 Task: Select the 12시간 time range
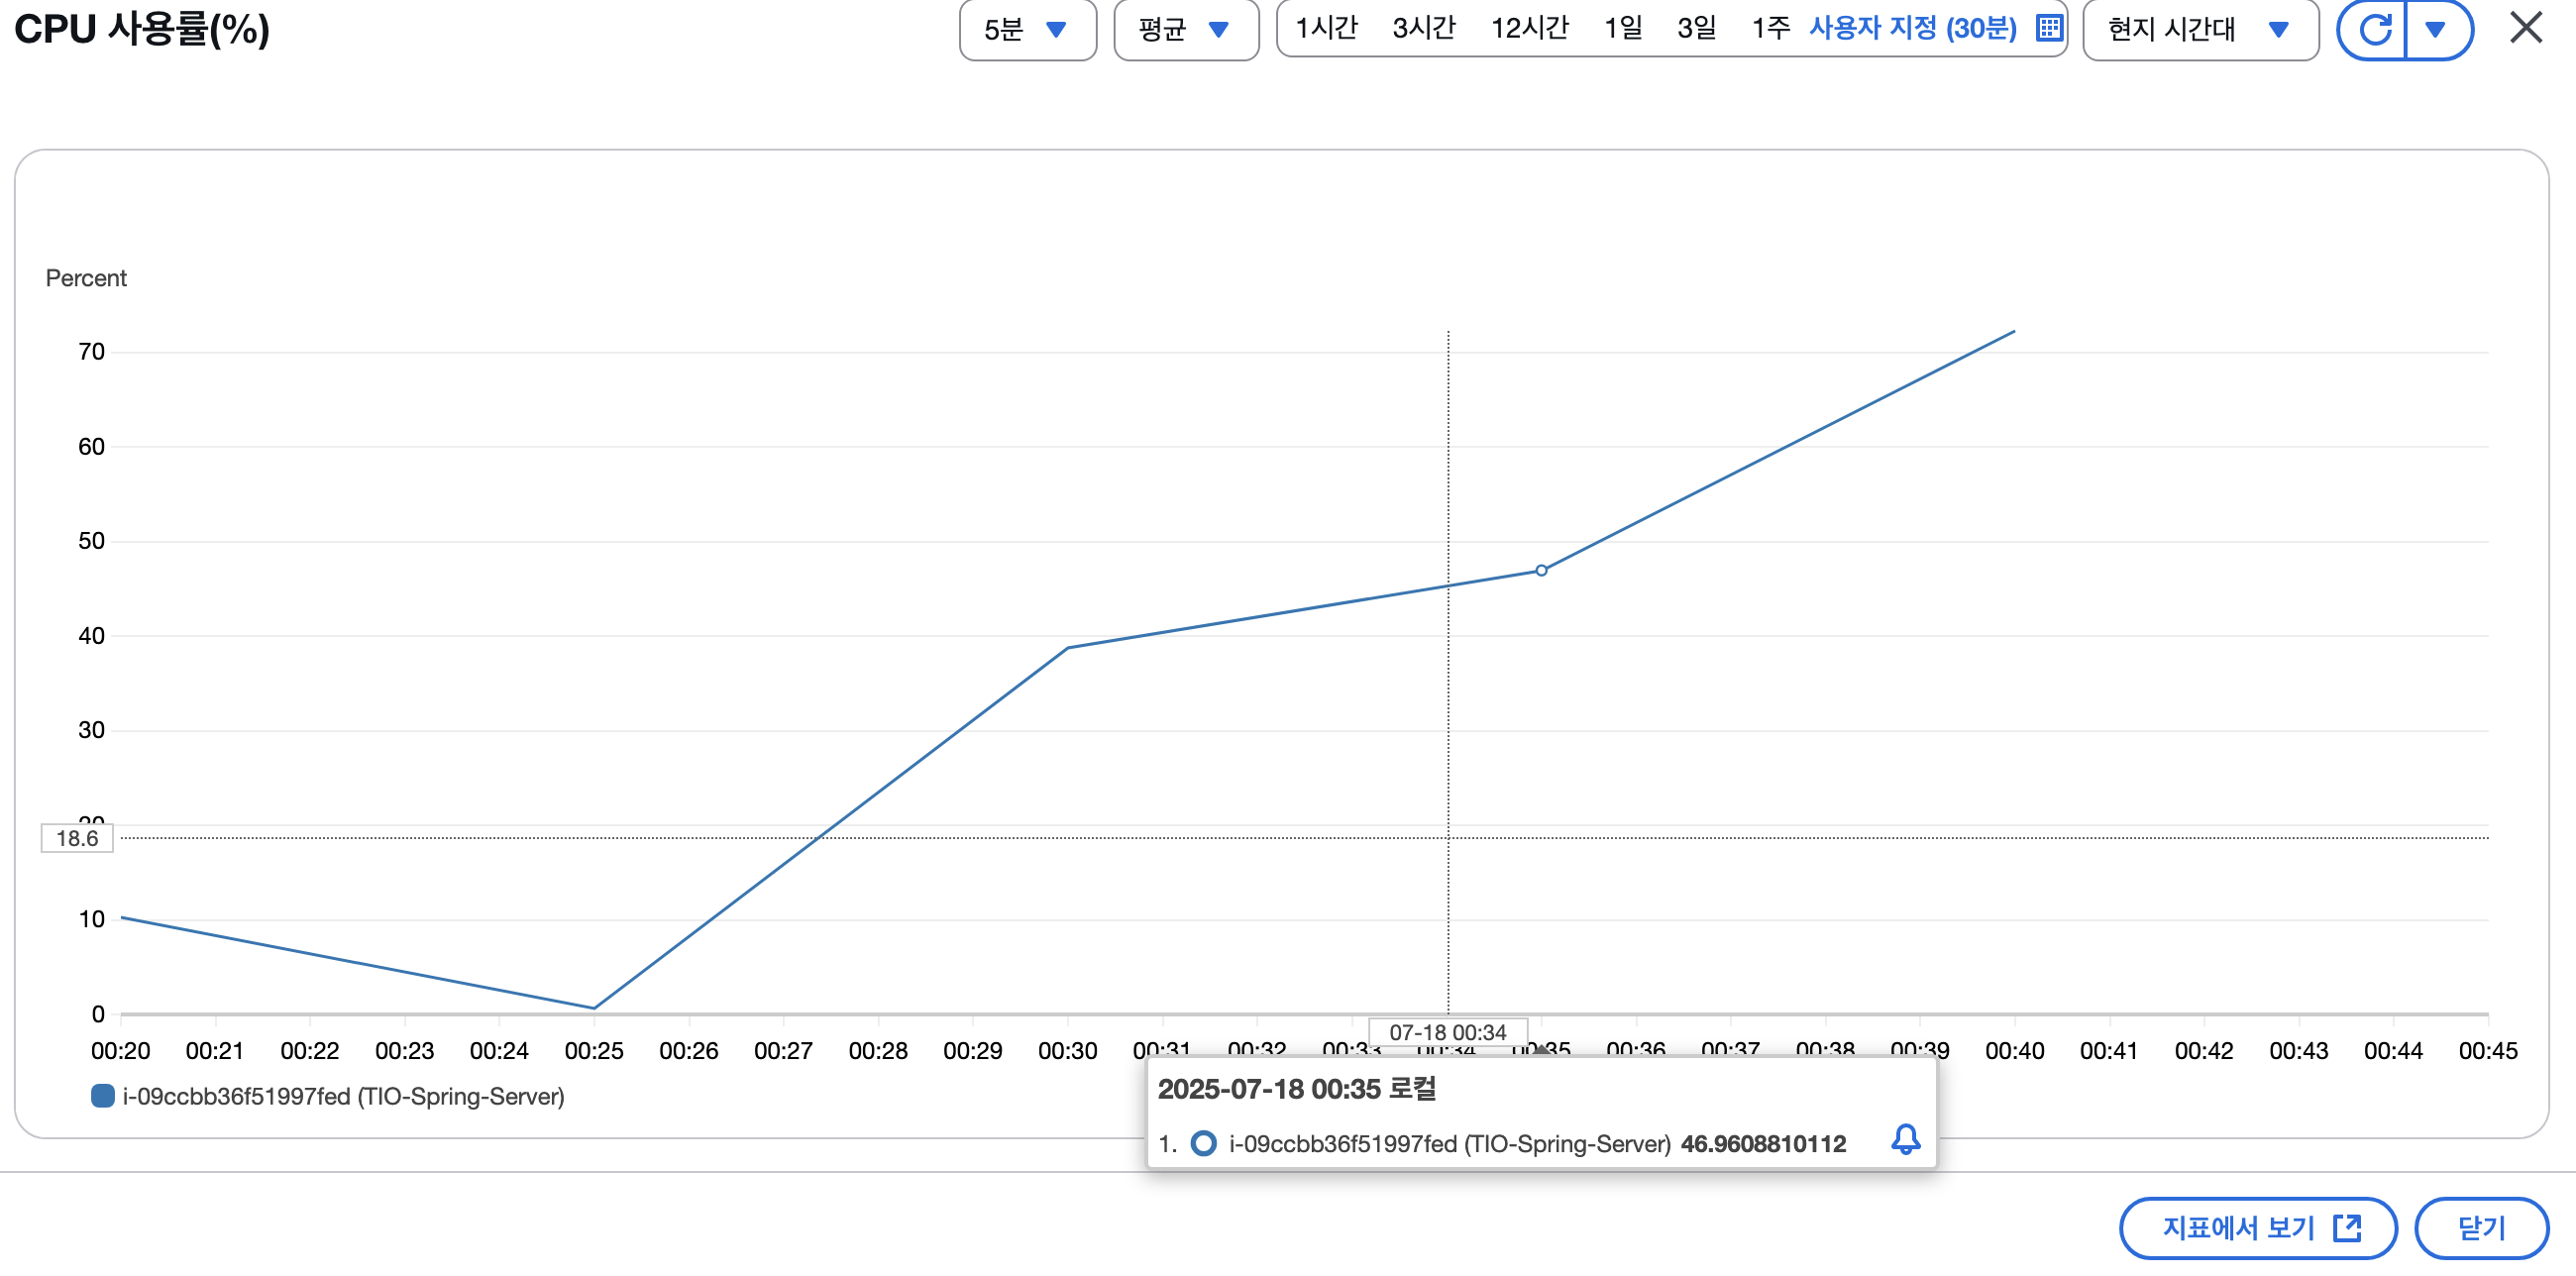click(x=1529, y=28)
